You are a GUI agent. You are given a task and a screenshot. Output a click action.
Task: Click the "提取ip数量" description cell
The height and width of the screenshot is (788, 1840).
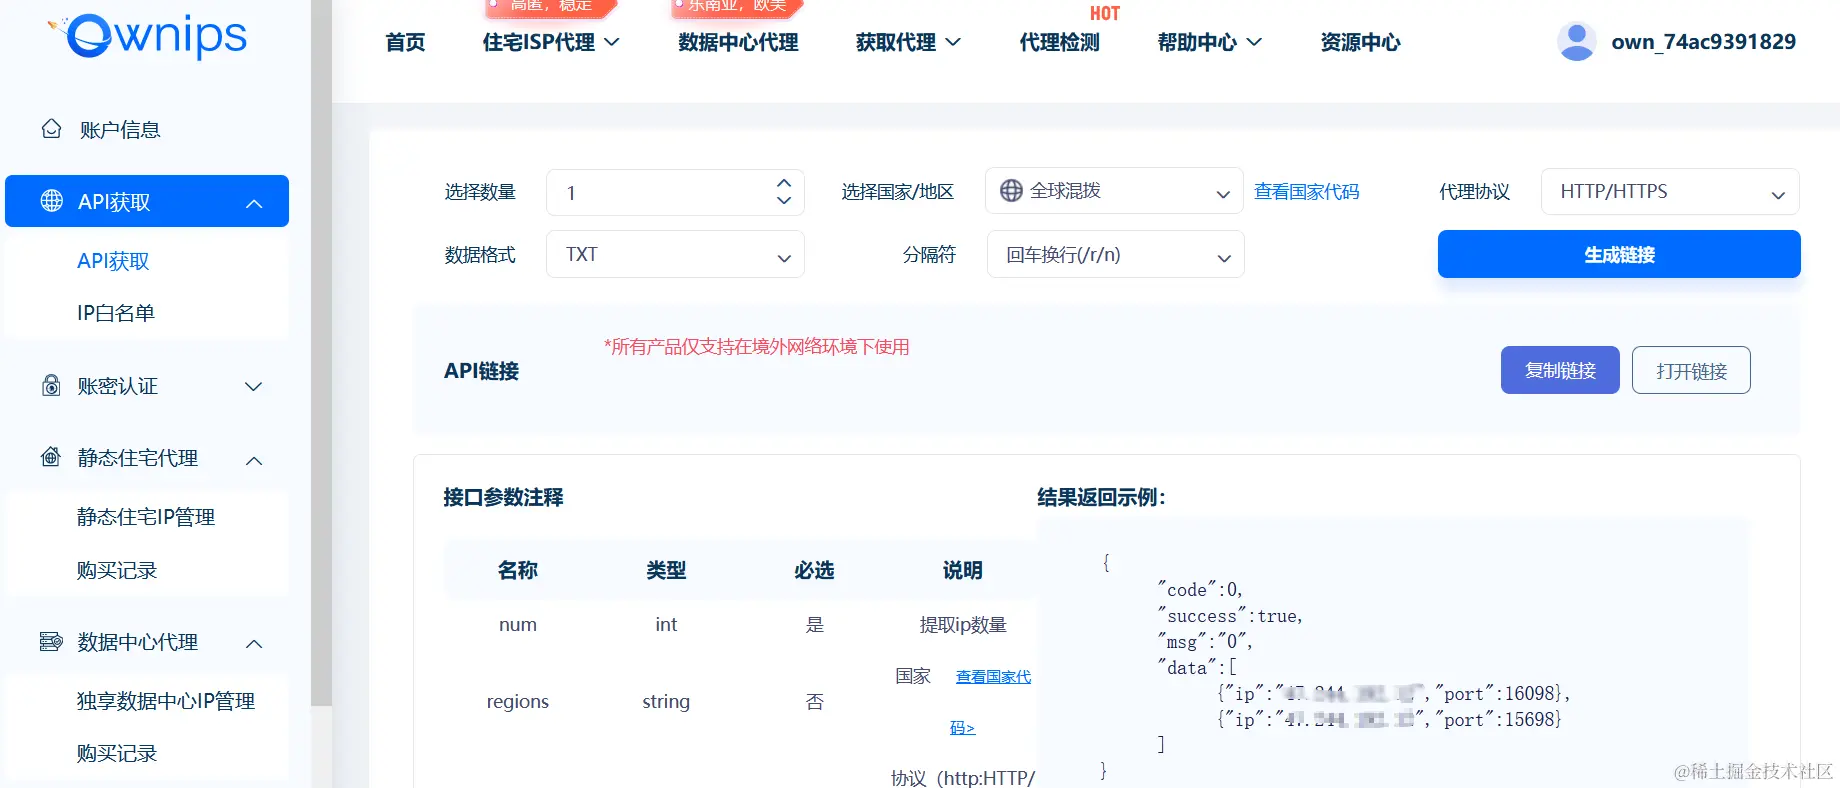[963, 625]
